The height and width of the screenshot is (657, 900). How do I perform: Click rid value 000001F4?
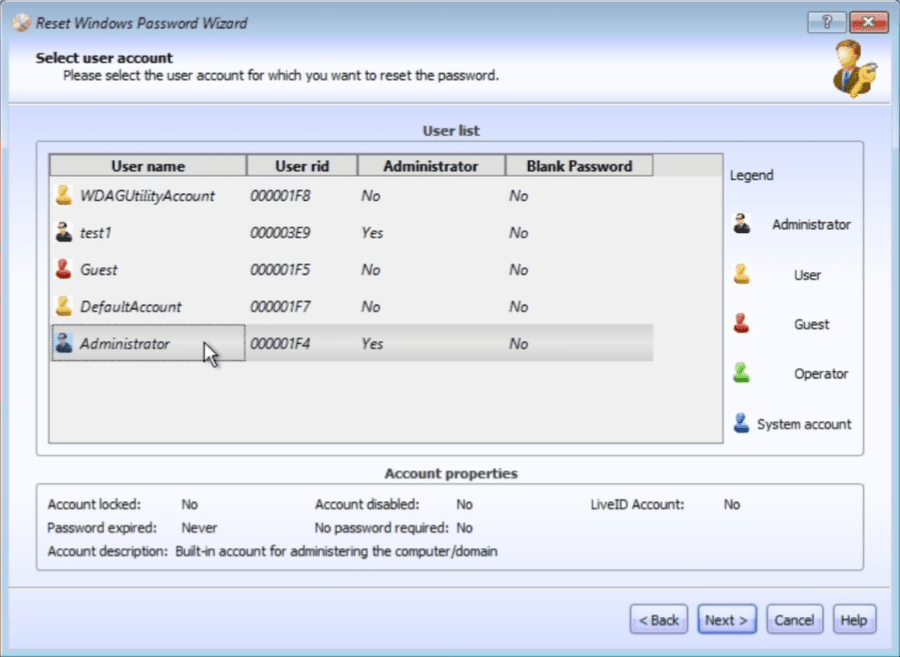coord(280,344)
